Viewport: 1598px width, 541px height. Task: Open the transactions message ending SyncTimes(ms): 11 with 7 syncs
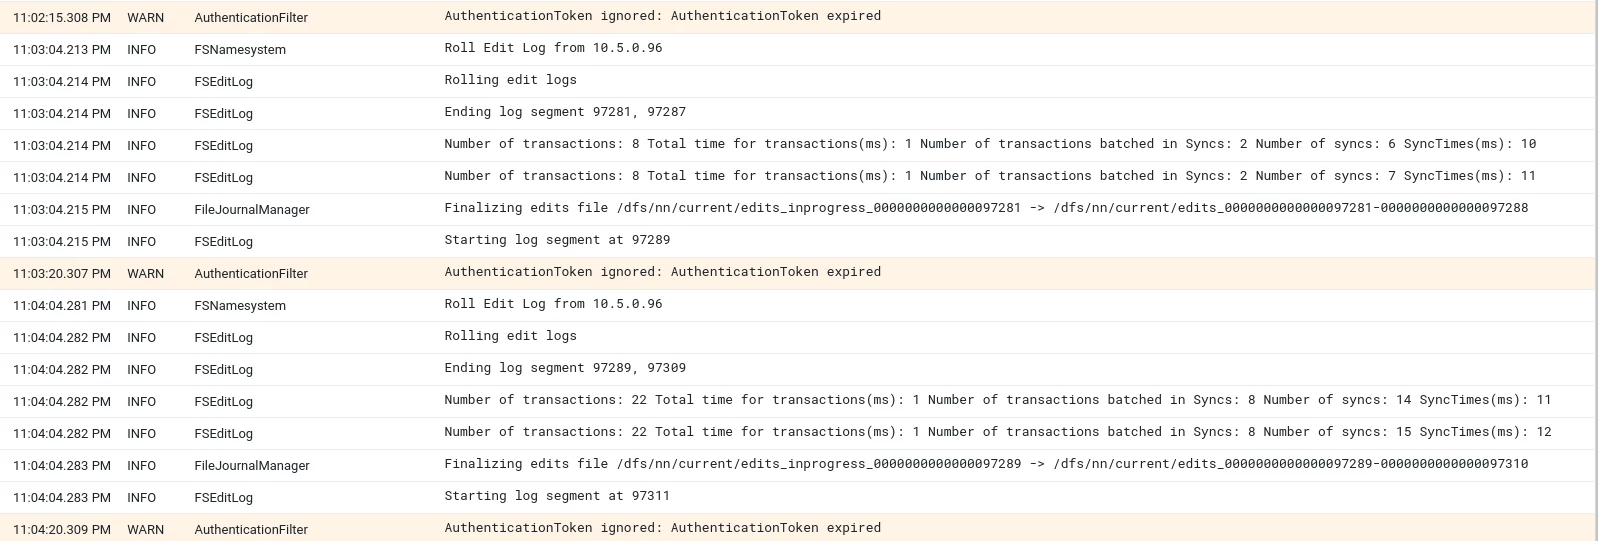990,176
